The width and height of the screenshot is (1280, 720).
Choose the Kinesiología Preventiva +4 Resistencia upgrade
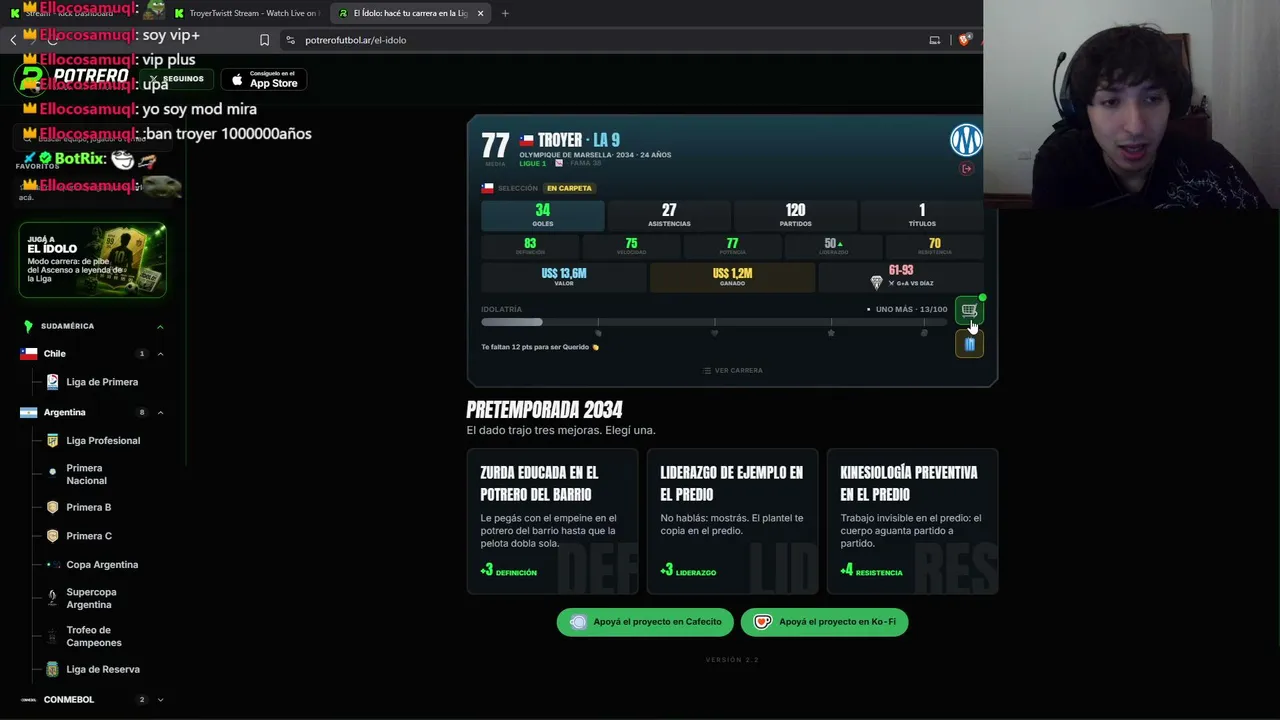pyautogui.click(x=912, y=521)
